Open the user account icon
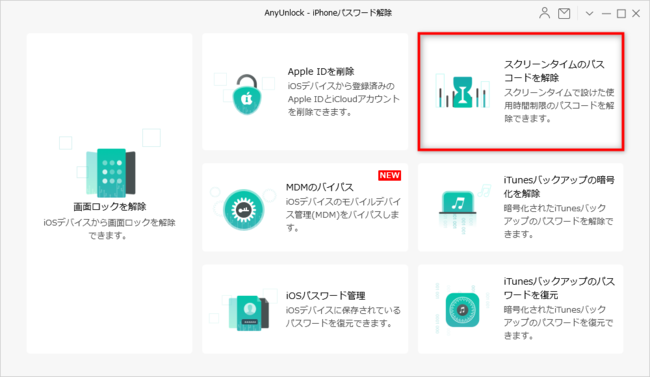The width and height of the screenshot is (650, 377). [x=544, y=13]
